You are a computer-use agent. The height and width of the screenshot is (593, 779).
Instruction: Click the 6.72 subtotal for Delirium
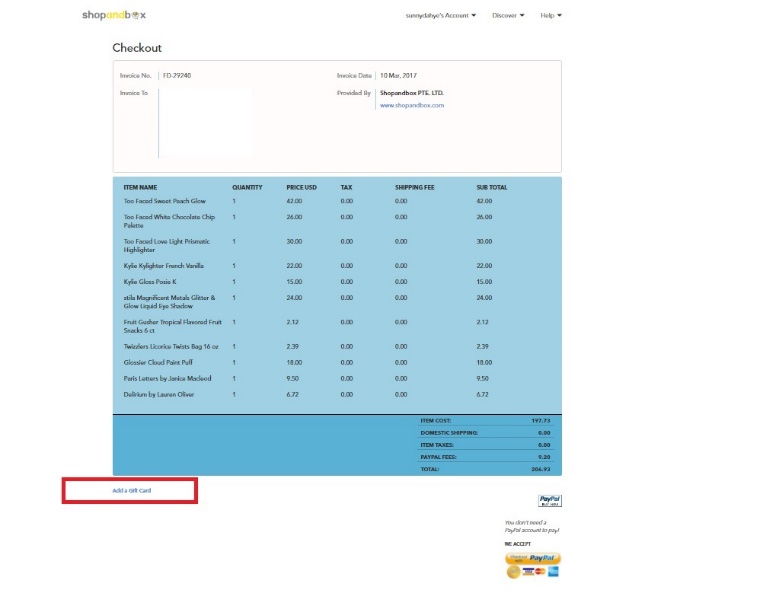tap(482, 394)
